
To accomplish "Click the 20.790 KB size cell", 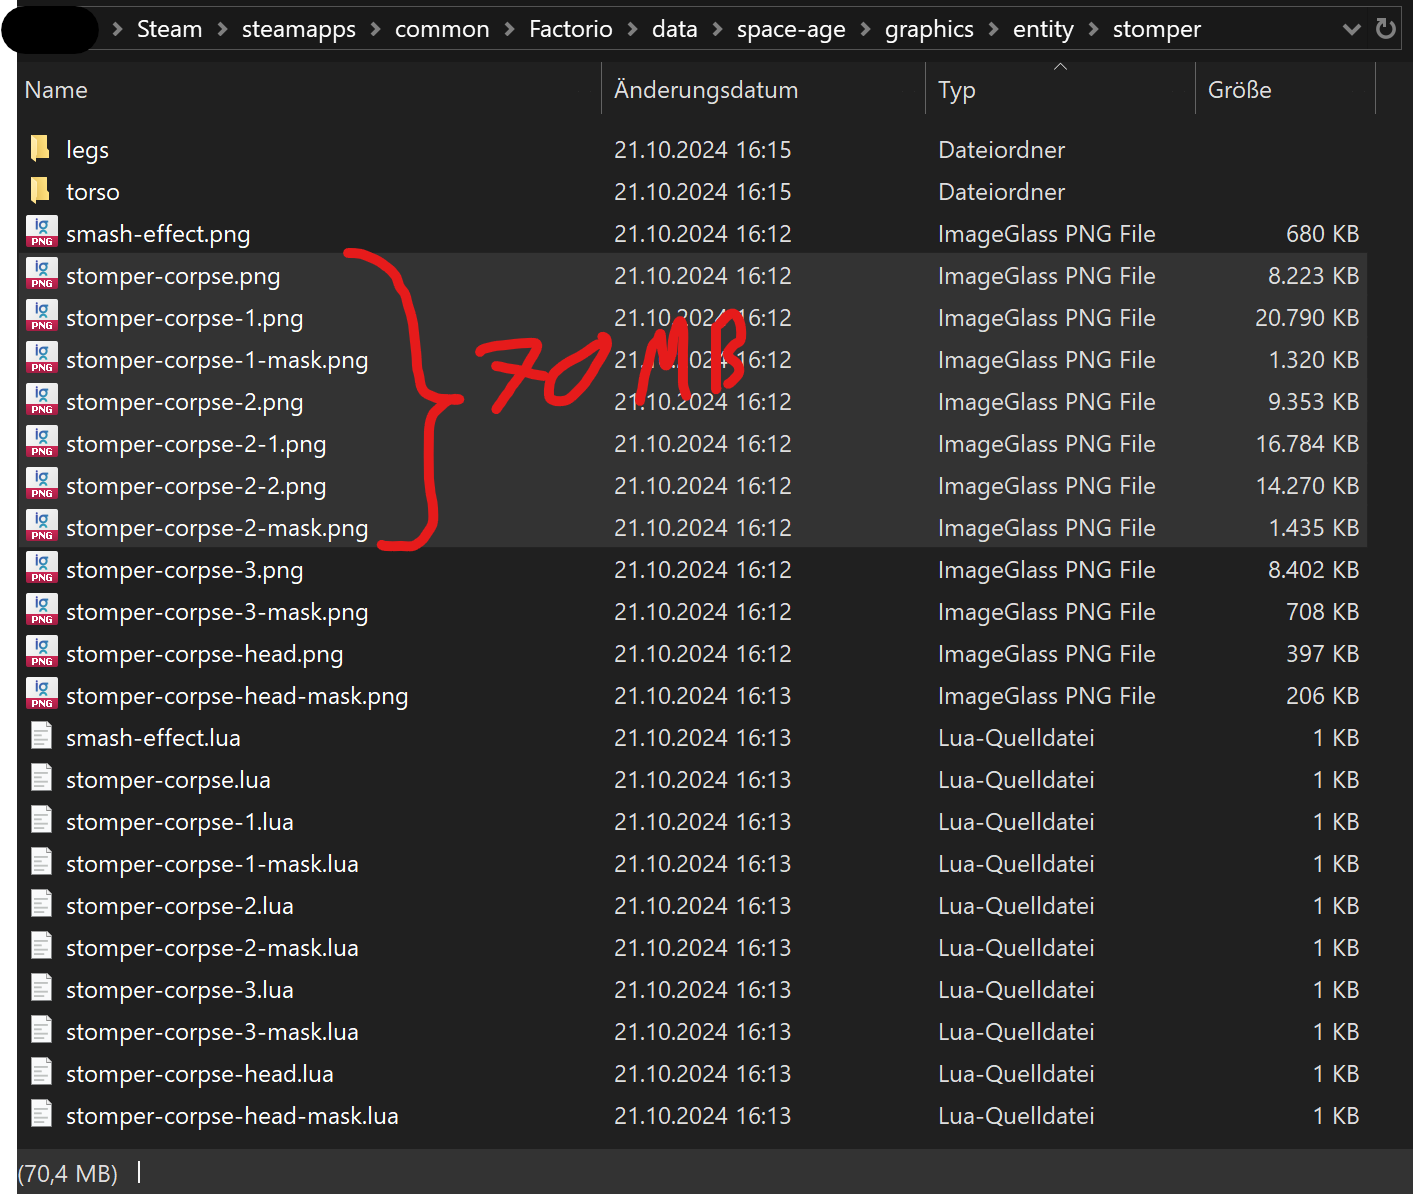I will click(x=1307, y=317).
